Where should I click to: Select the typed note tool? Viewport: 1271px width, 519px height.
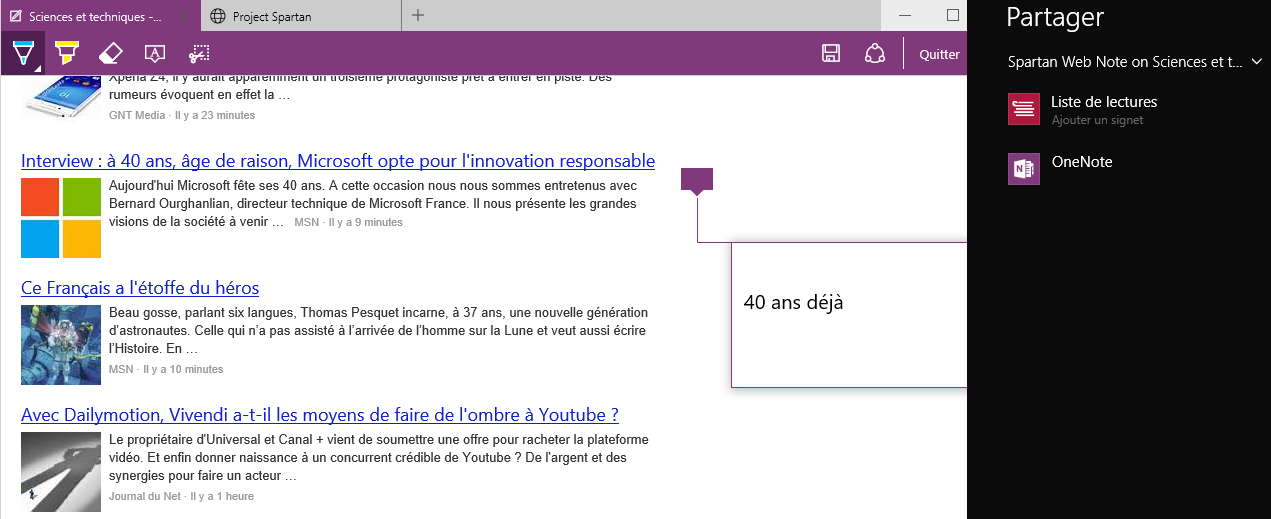pyautogui.click(x=154, y=53)
